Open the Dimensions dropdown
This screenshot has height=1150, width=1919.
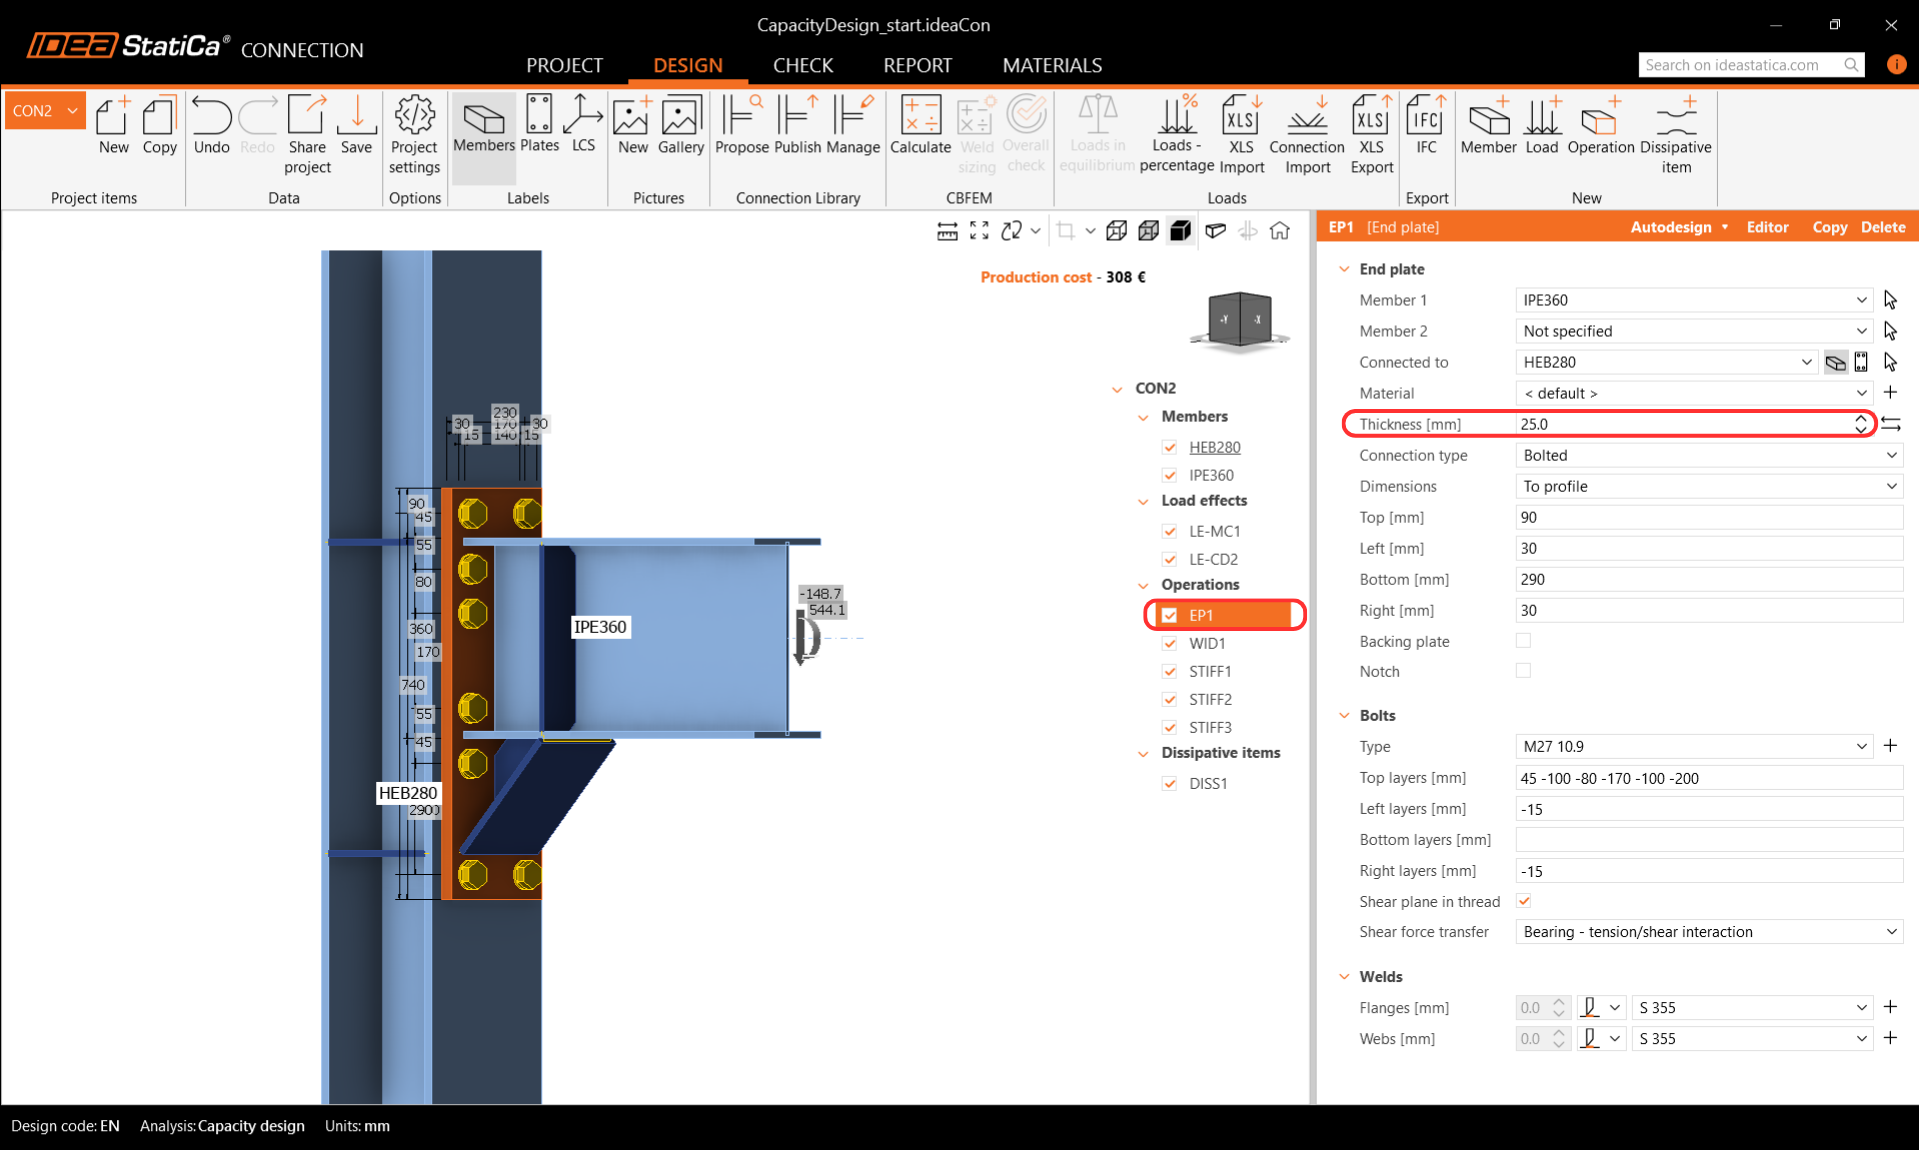point(1709,486)
